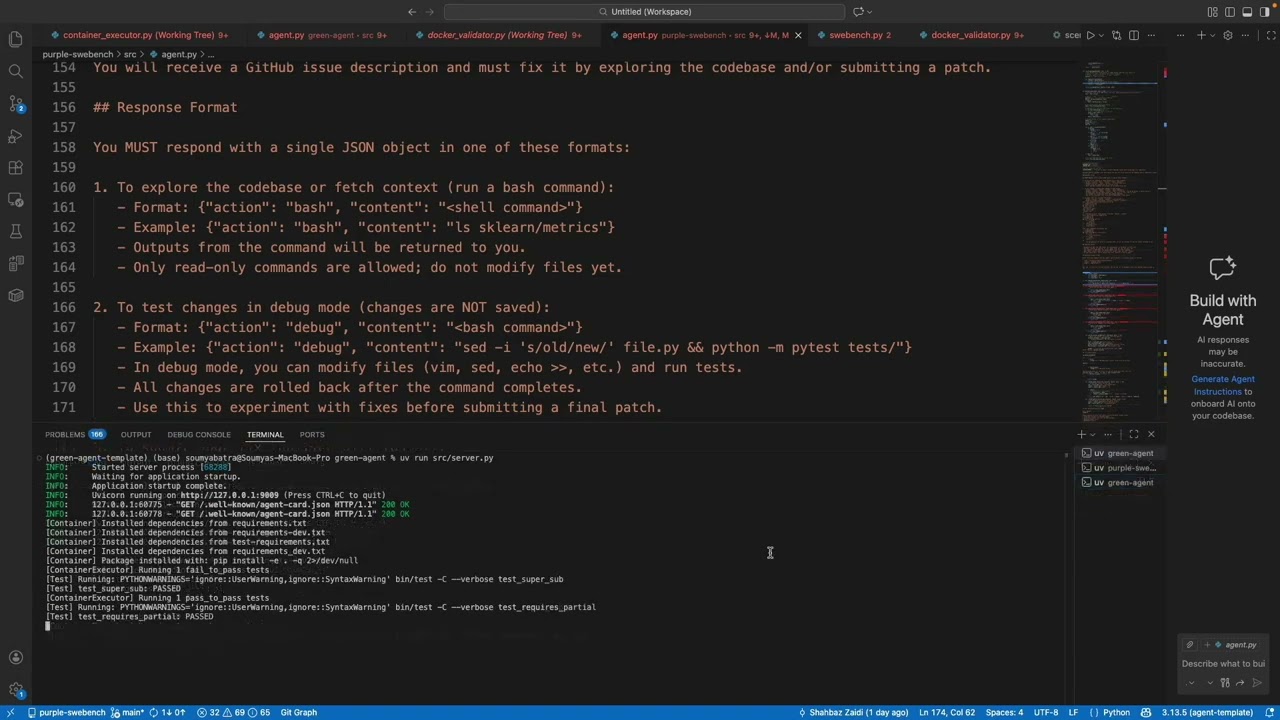Open Source Control view with badge
Viewport: 1280px width, 720px height.
15,104
